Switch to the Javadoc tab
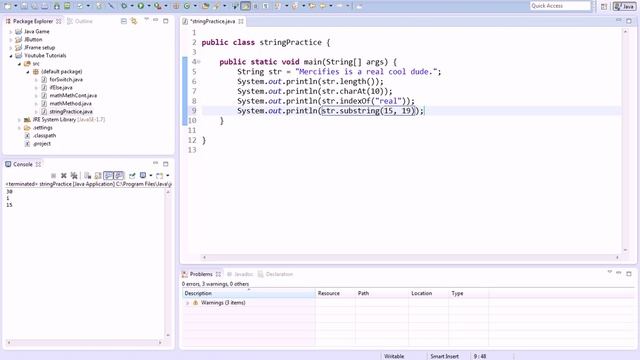Viewport: 640px width, 360px height. tap(240, 274)
